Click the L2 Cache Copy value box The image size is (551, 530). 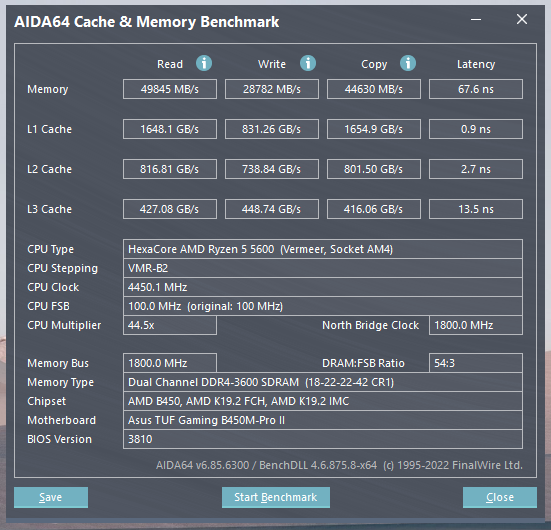[374, 169]
